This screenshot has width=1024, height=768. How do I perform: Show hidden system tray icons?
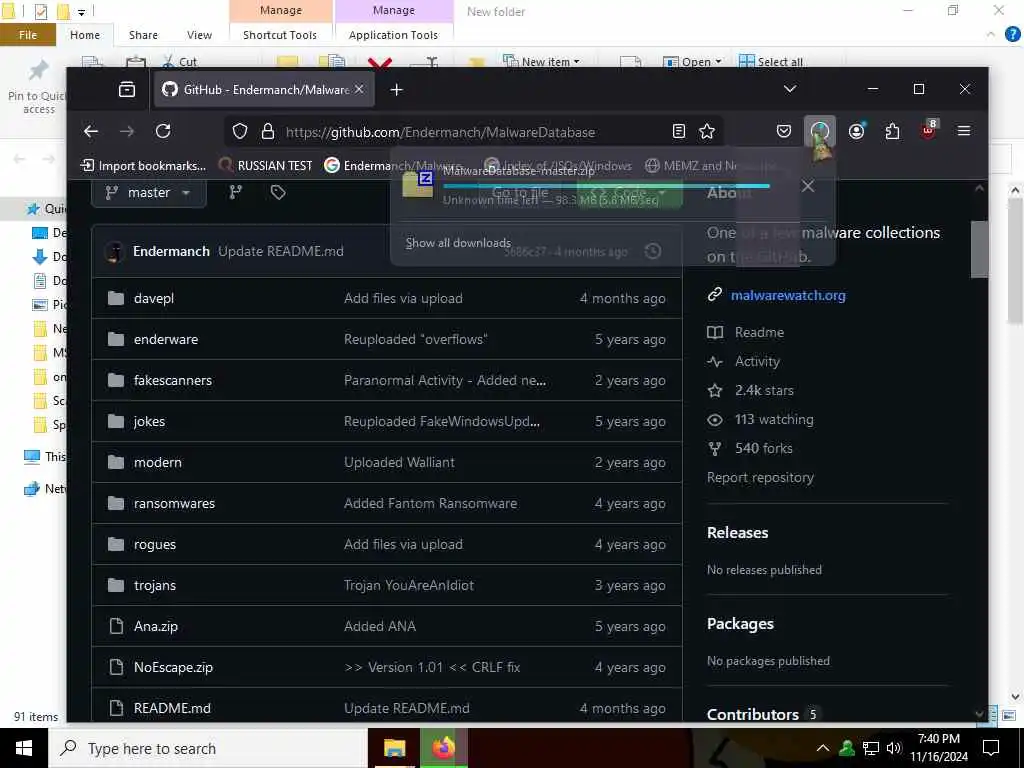(823, 748)
